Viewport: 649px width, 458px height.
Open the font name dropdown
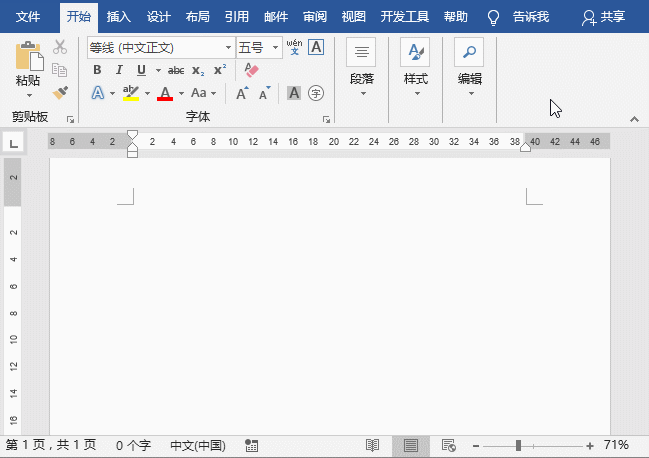(x=228, y=47)
